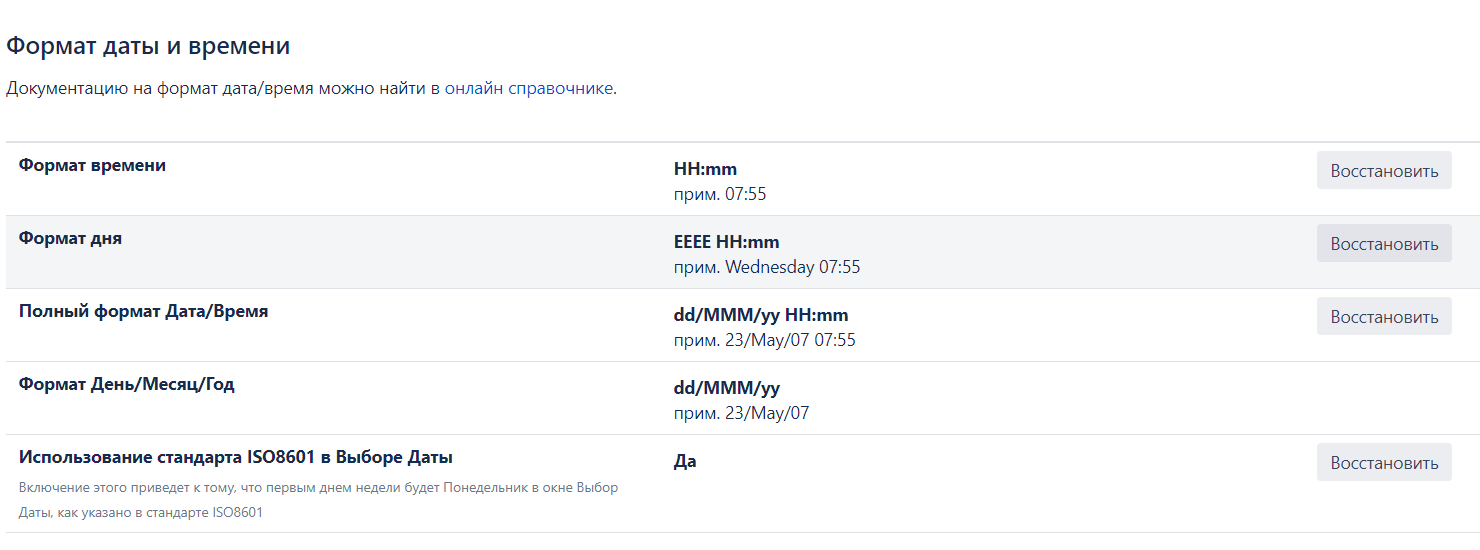Click the Полный формат Дата/Время label
Image resolution: width=1480 pixels, height=550 pixels.
(143, 311)
